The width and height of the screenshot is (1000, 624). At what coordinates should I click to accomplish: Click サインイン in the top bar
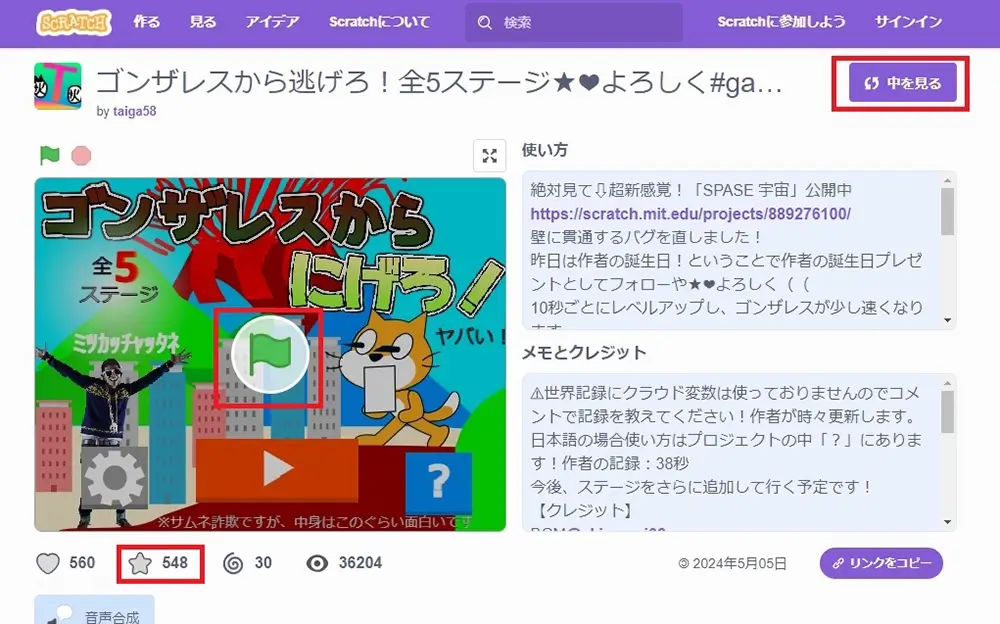[908, 22]
